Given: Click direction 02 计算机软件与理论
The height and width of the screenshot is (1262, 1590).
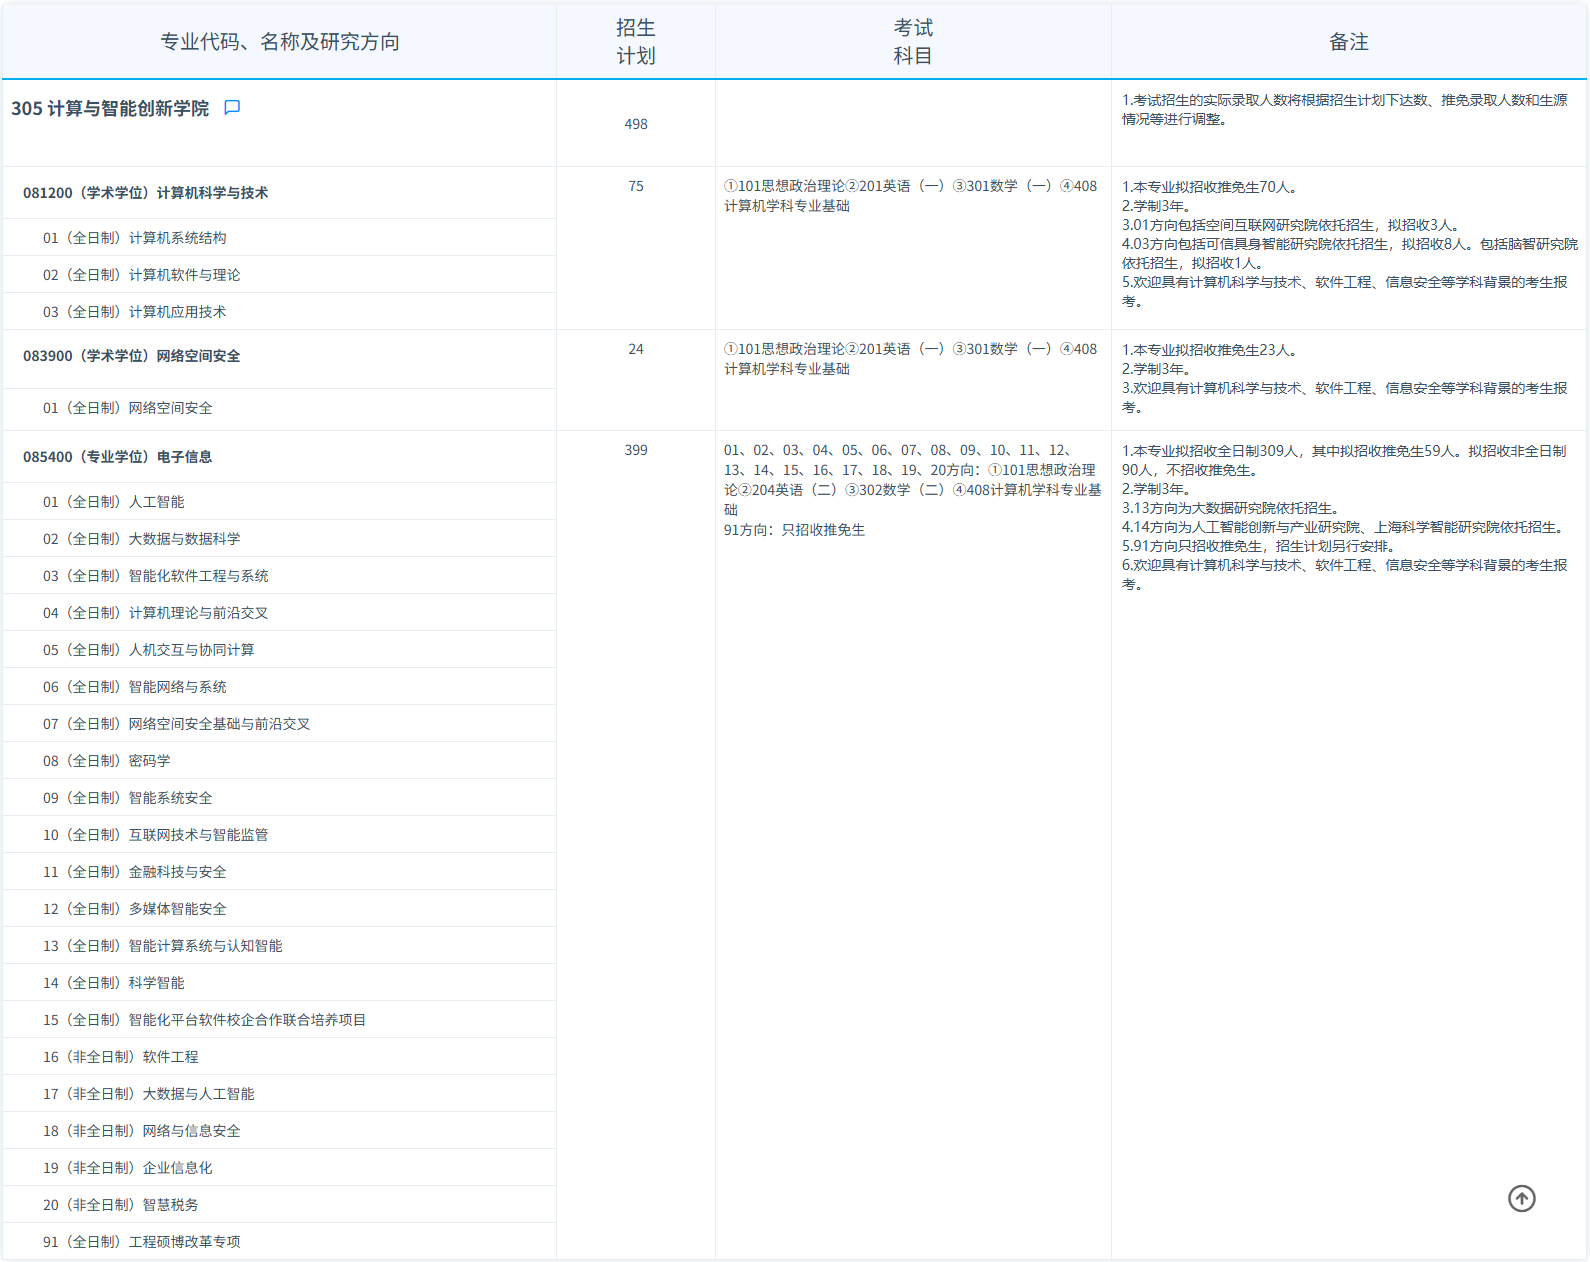Looking at the screenshot, I should pyautogui.click(x=141, y=275).
